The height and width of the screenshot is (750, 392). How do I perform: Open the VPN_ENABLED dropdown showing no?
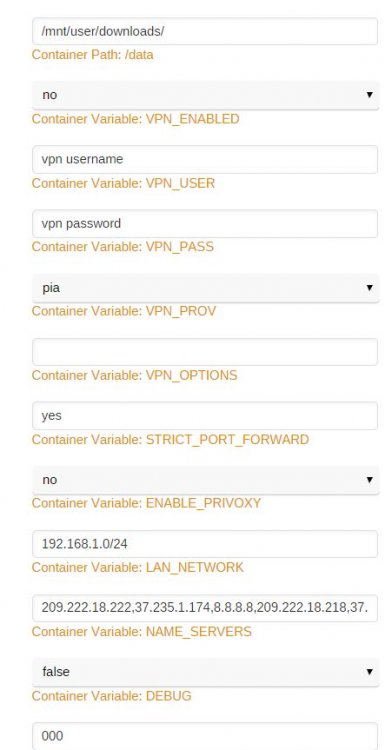[206, 95]
